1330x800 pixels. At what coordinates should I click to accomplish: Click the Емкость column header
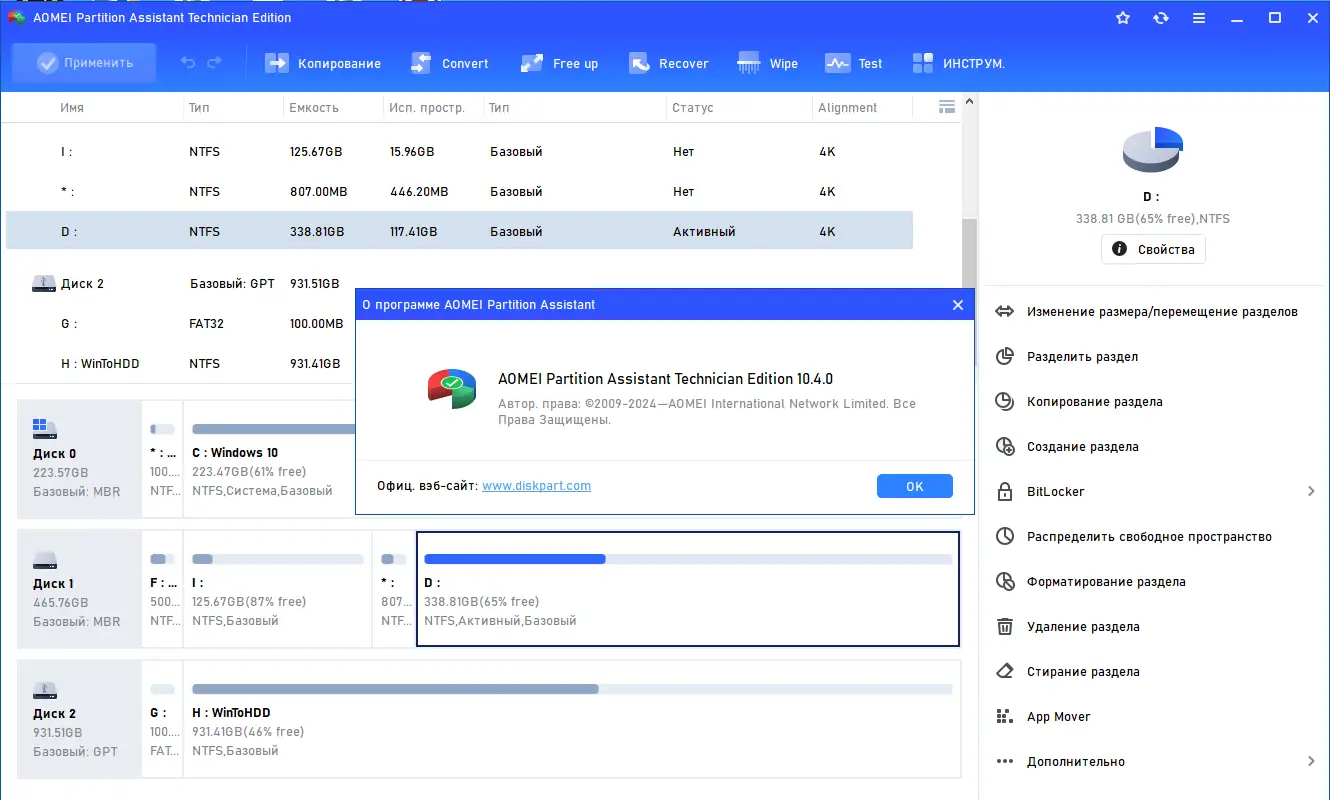point(314,108)
